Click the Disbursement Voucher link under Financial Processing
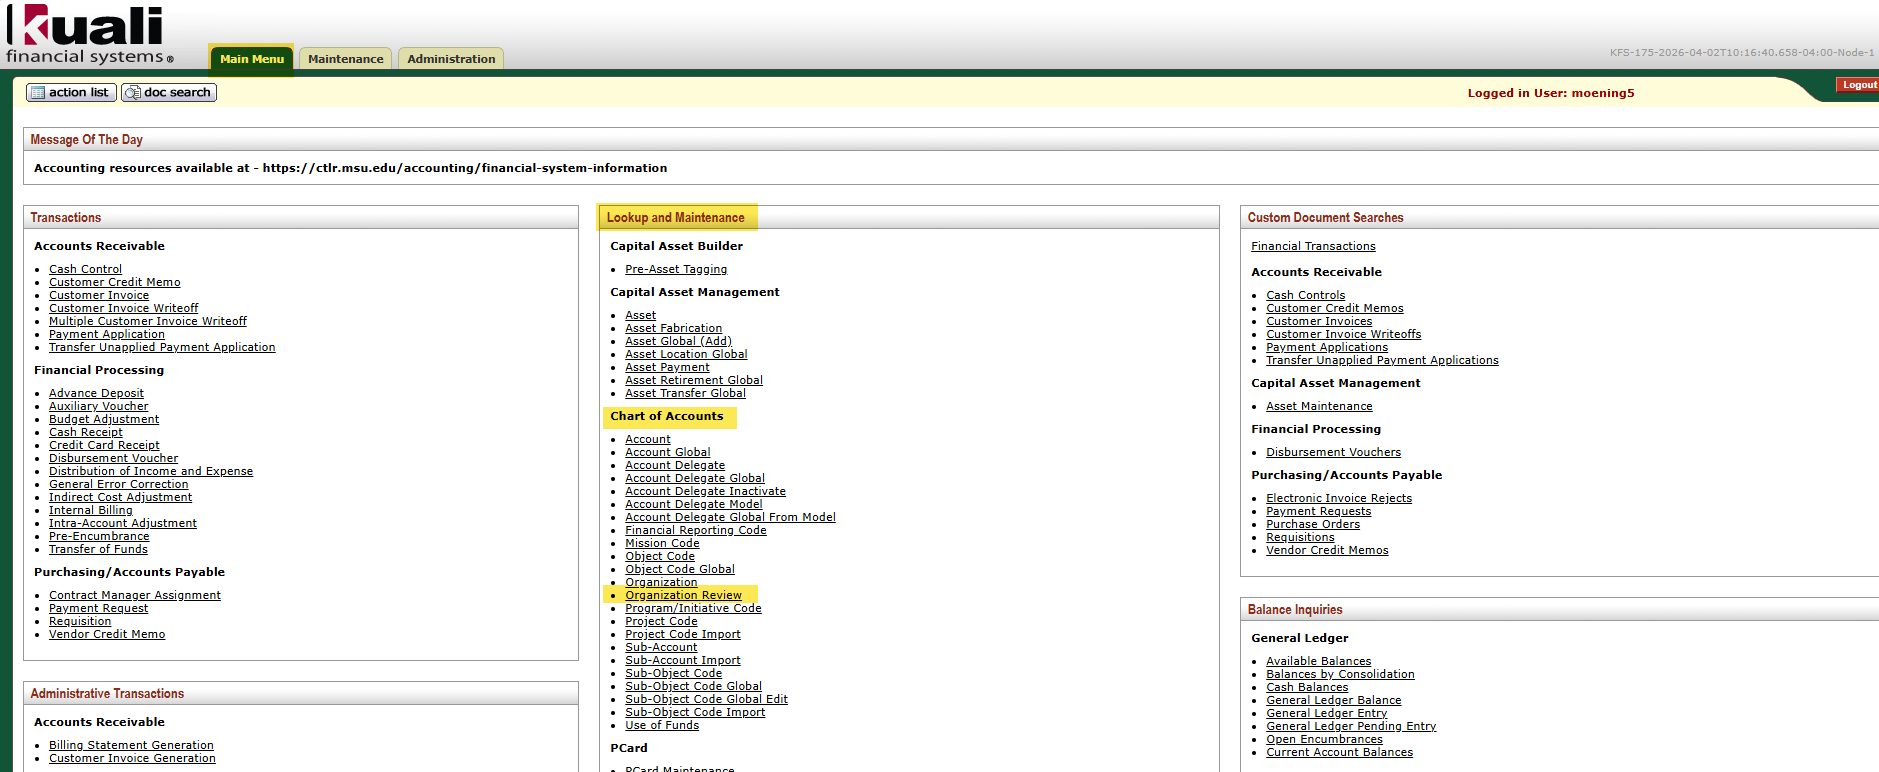This screenshot has width=1879, height=772. (x=113, y=458)
